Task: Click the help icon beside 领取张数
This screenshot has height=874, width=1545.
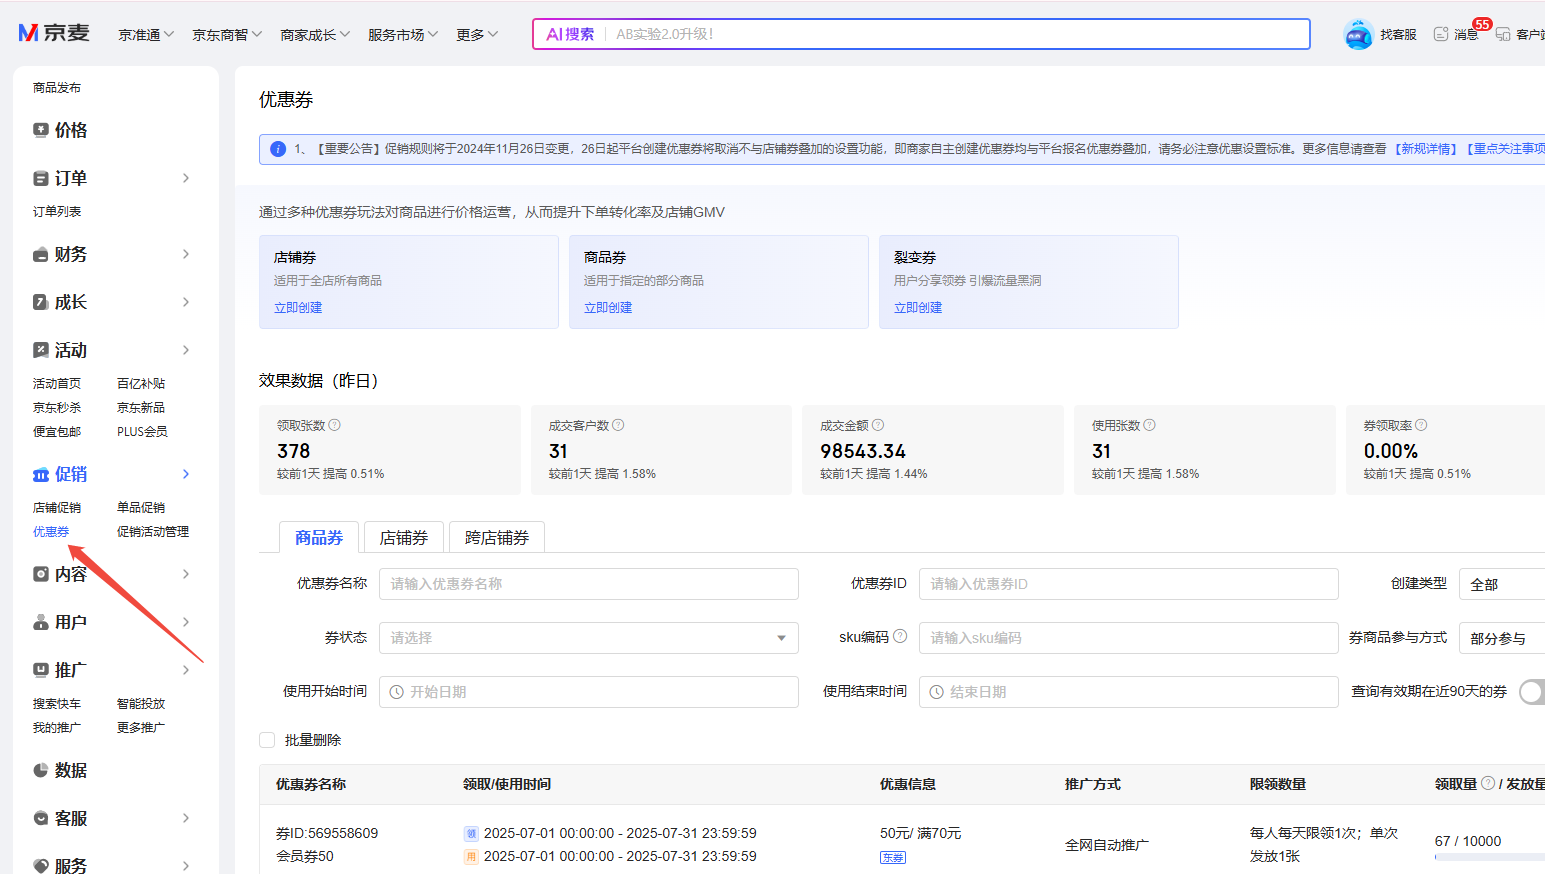Action: click(x=335, y=425)
